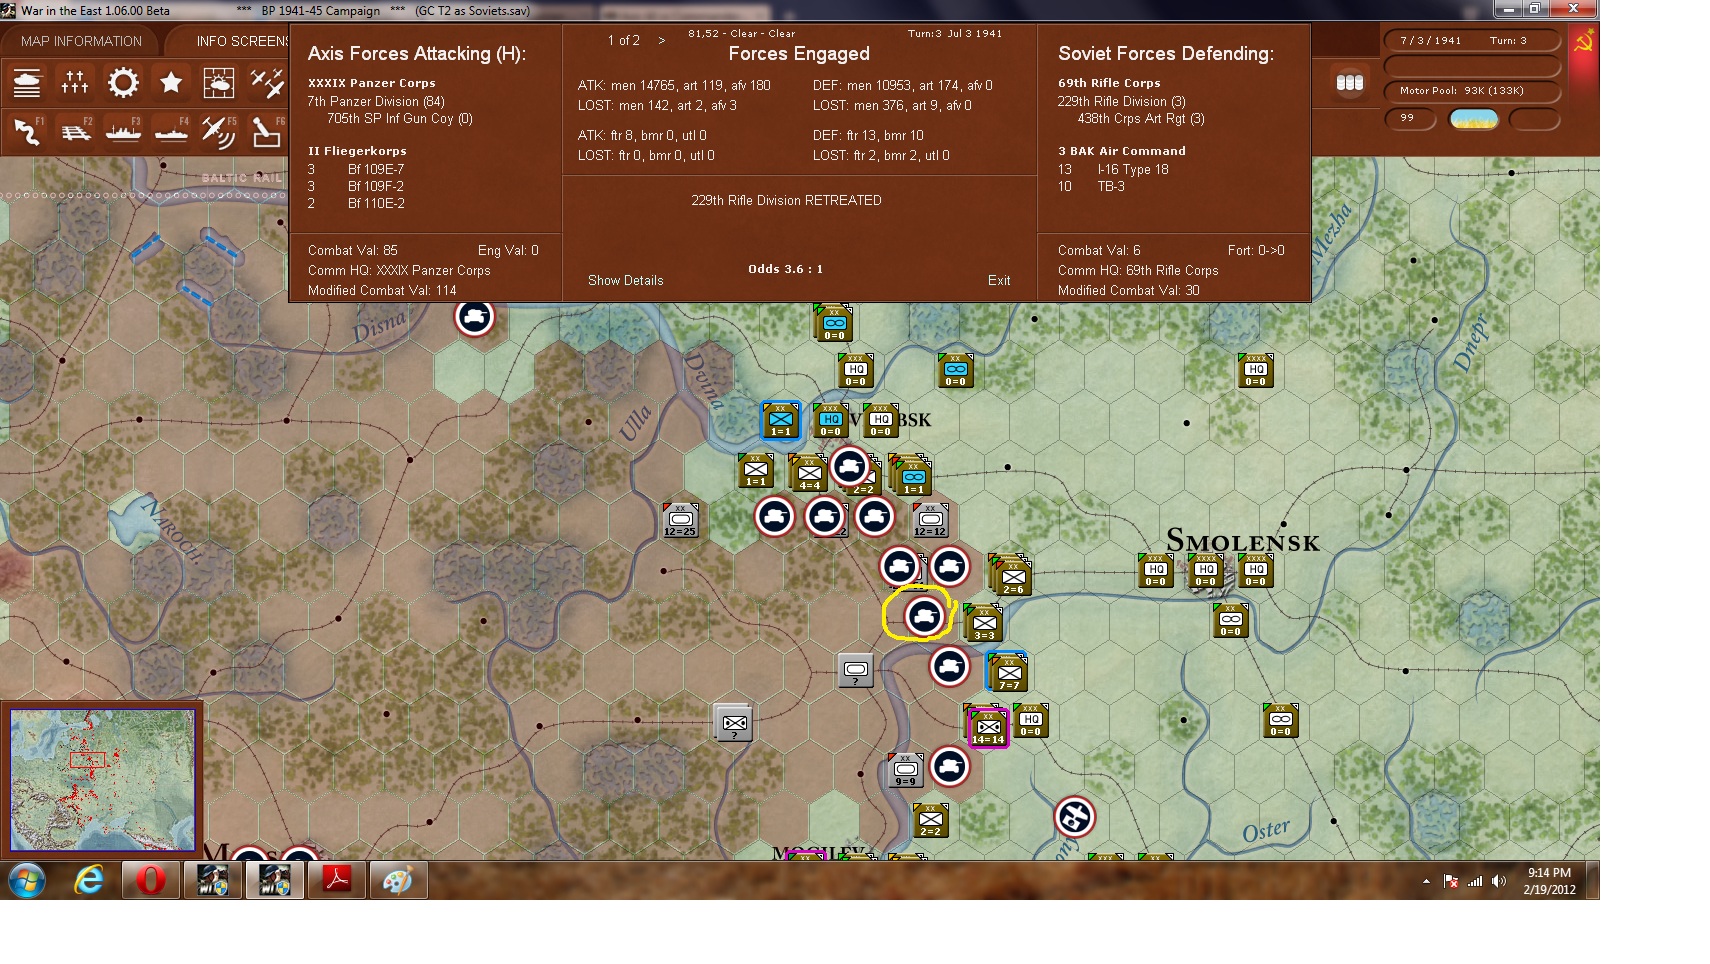Image resolution: width=1710 pixels, height=964 pixels.
Task: Show hidden system tray icons
Action: pos(1426,881)
